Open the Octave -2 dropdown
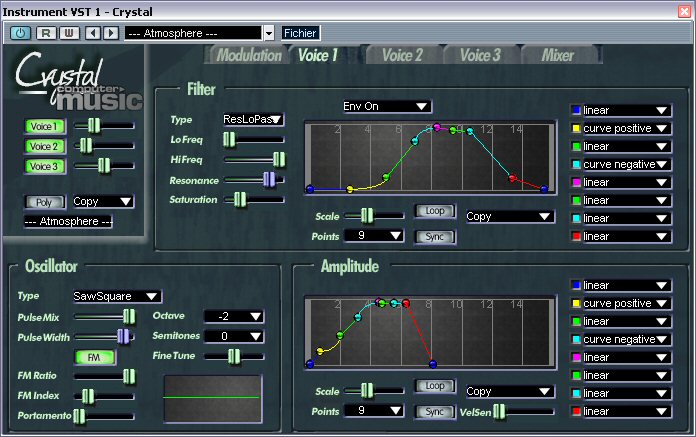The height and width of the screenshot is (437, 696). (x=233, y=316)
